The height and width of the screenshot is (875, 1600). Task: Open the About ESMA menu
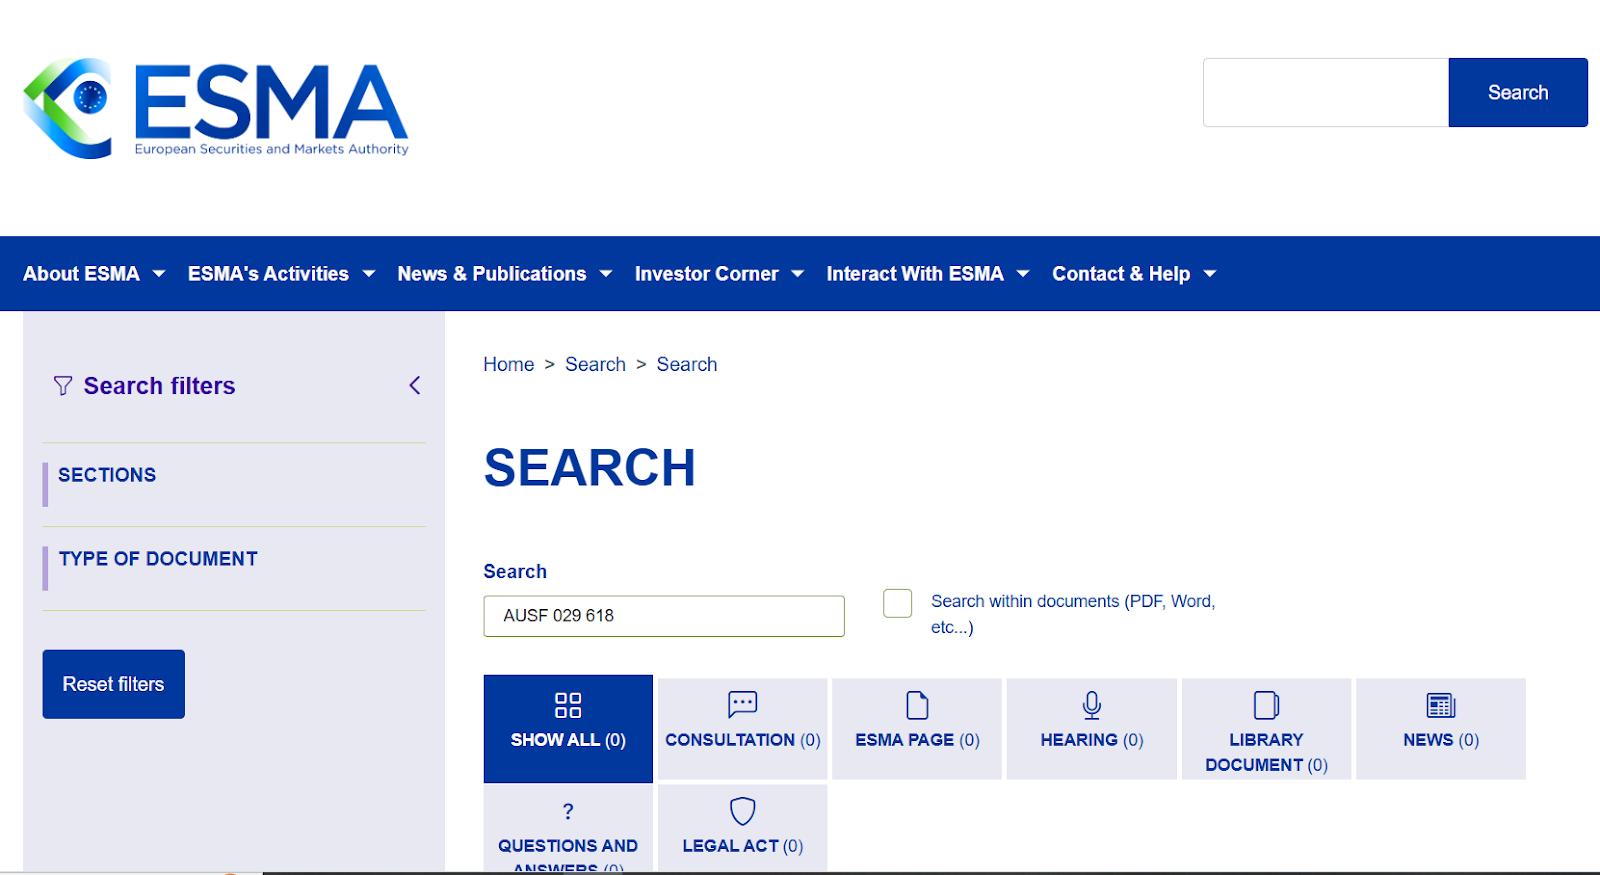pyautogui.click(x=82, y=274)
